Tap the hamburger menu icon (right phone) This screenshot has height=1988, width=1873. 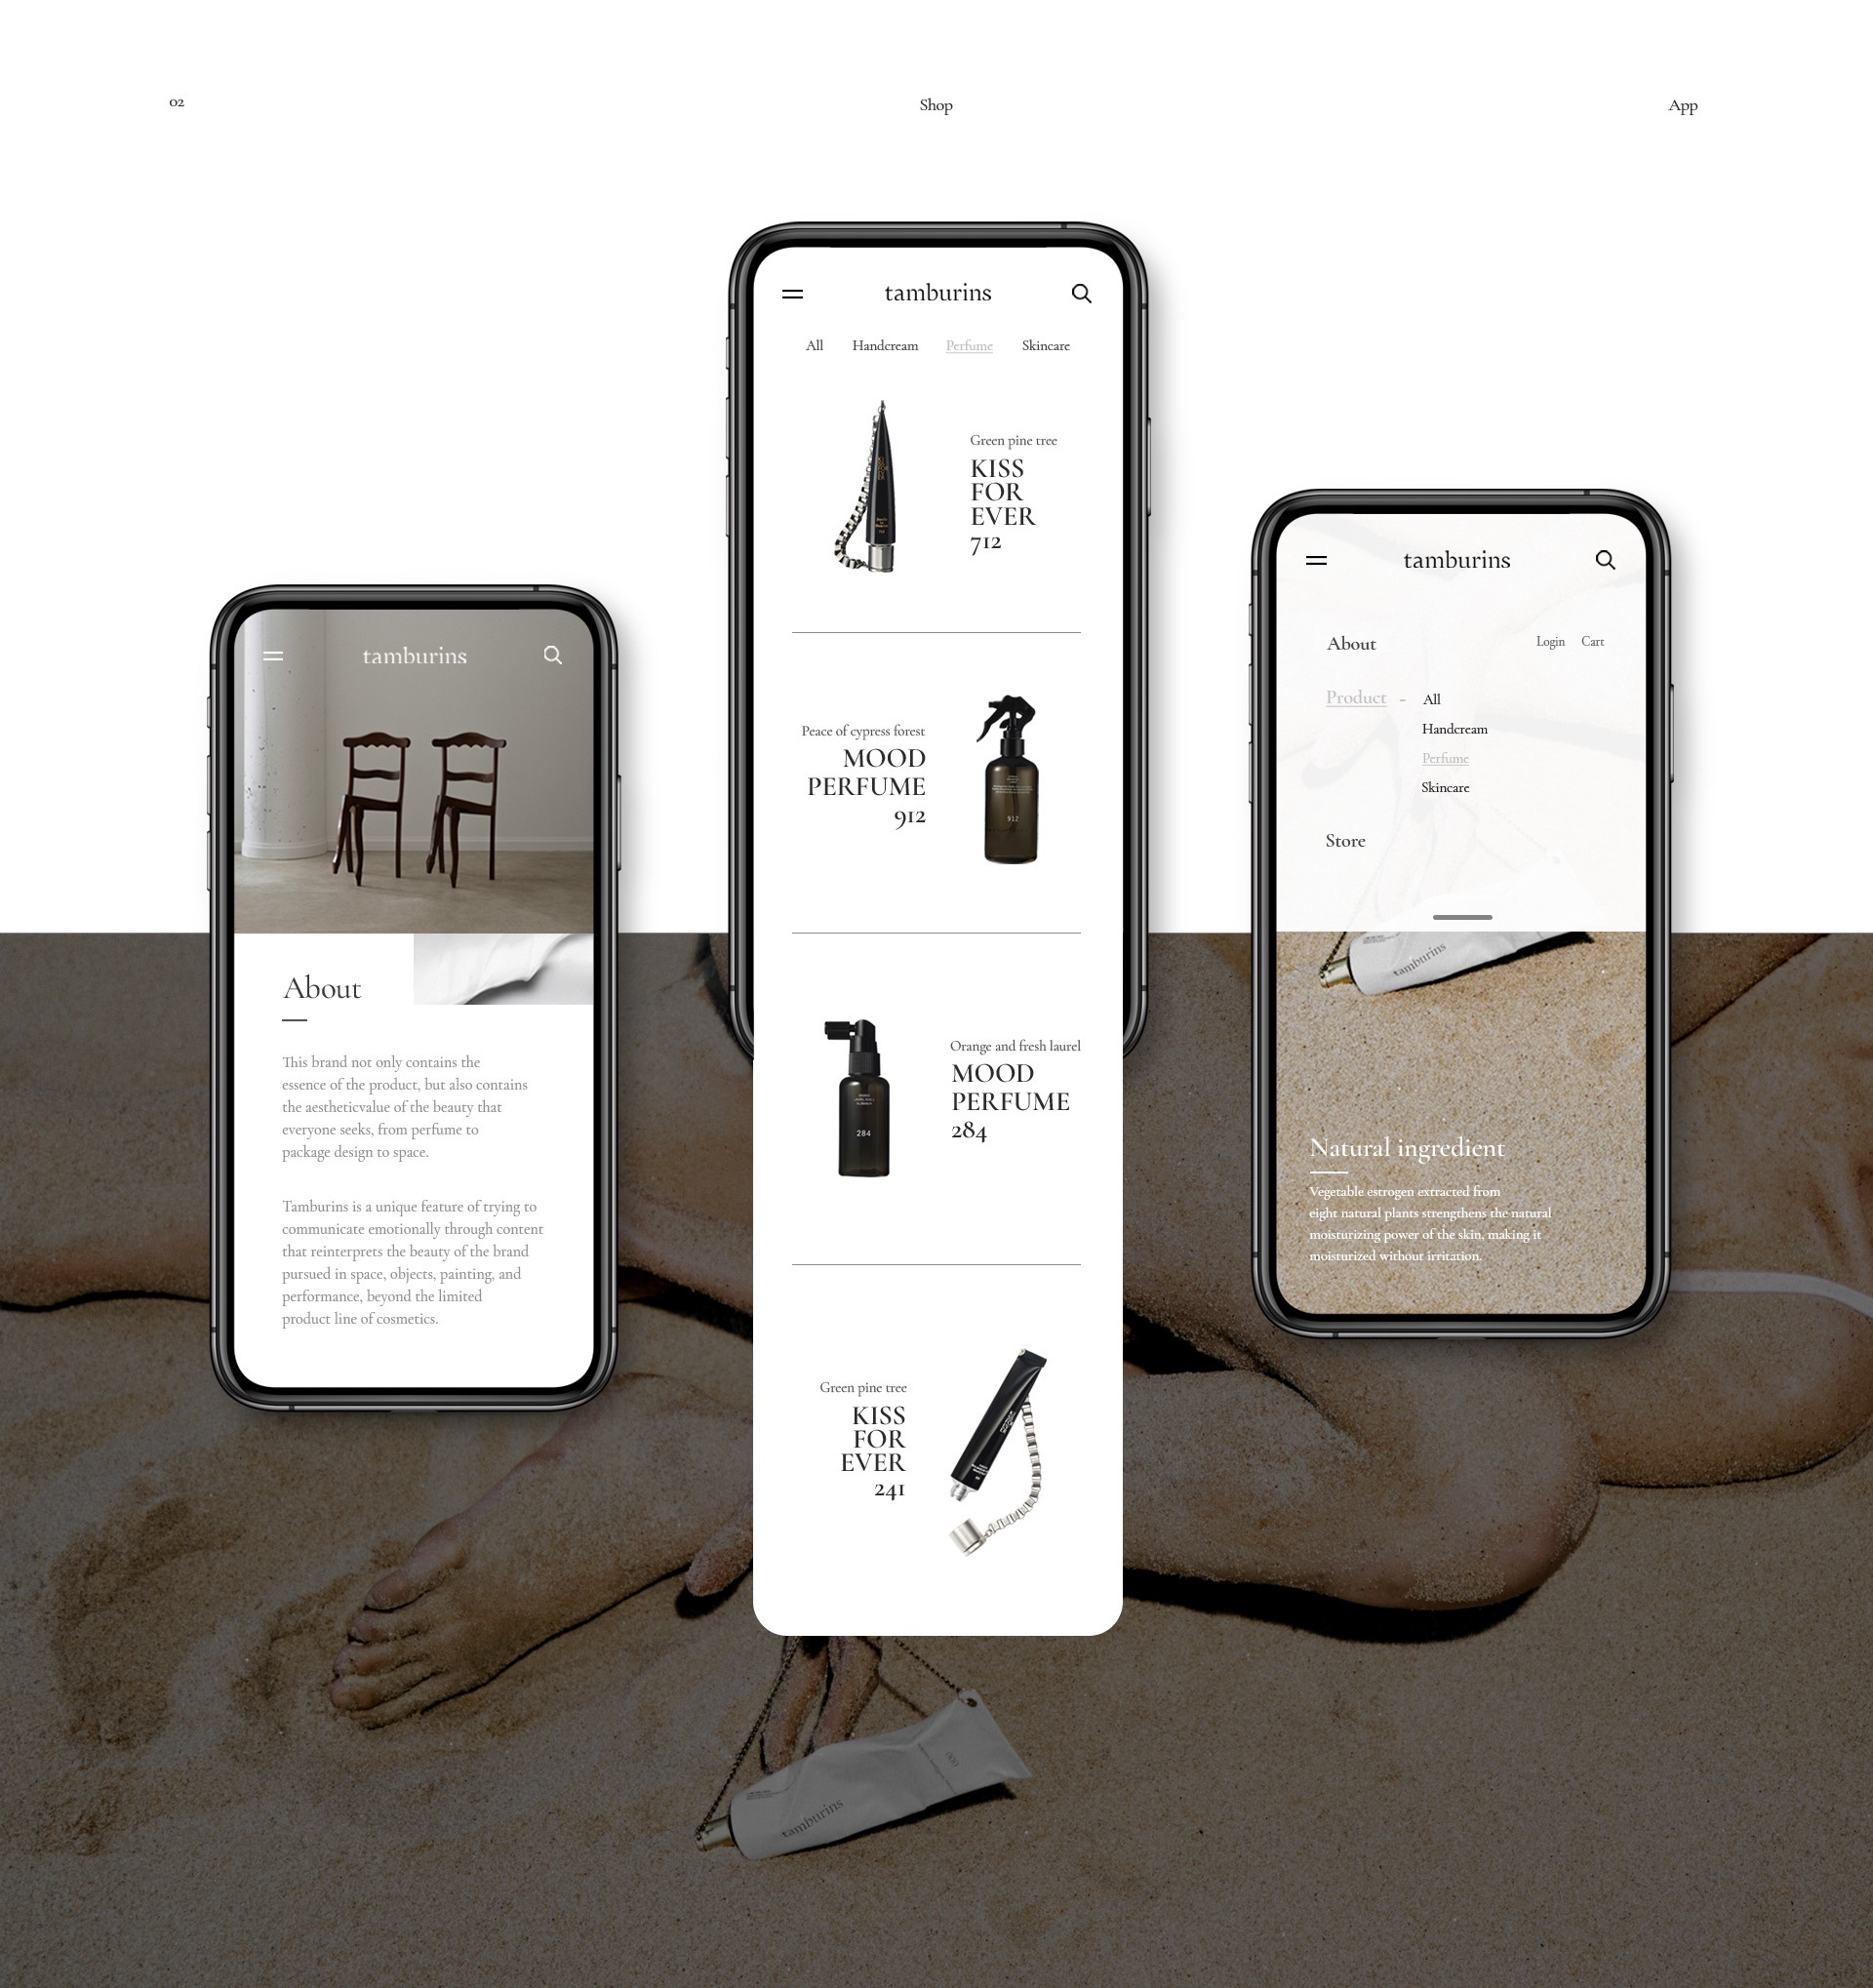1319,560
